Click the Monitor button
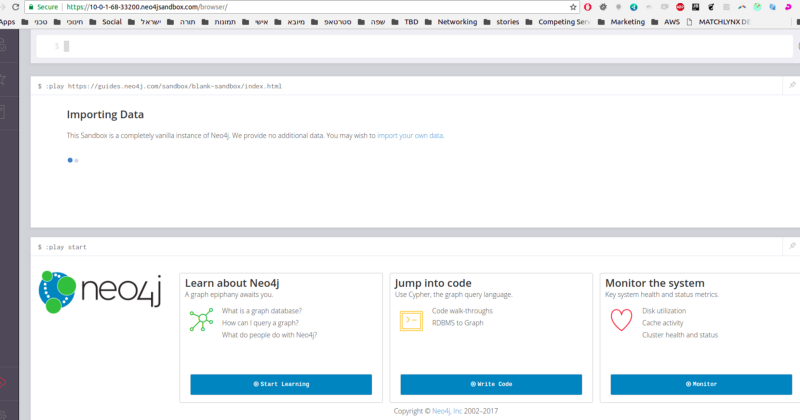 pyautogui.click(x=701, y=384)
